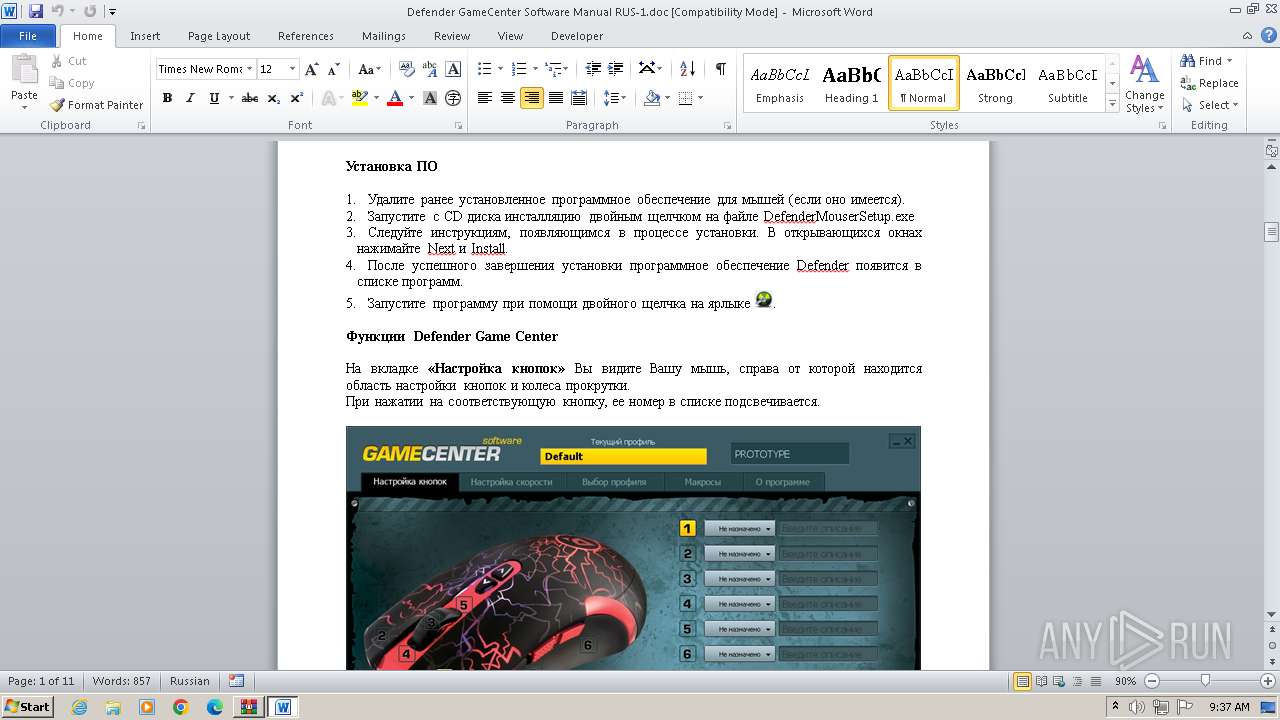Apply red font color
The width and height of the screenshot is (1280, 720).
pos(395,98)
